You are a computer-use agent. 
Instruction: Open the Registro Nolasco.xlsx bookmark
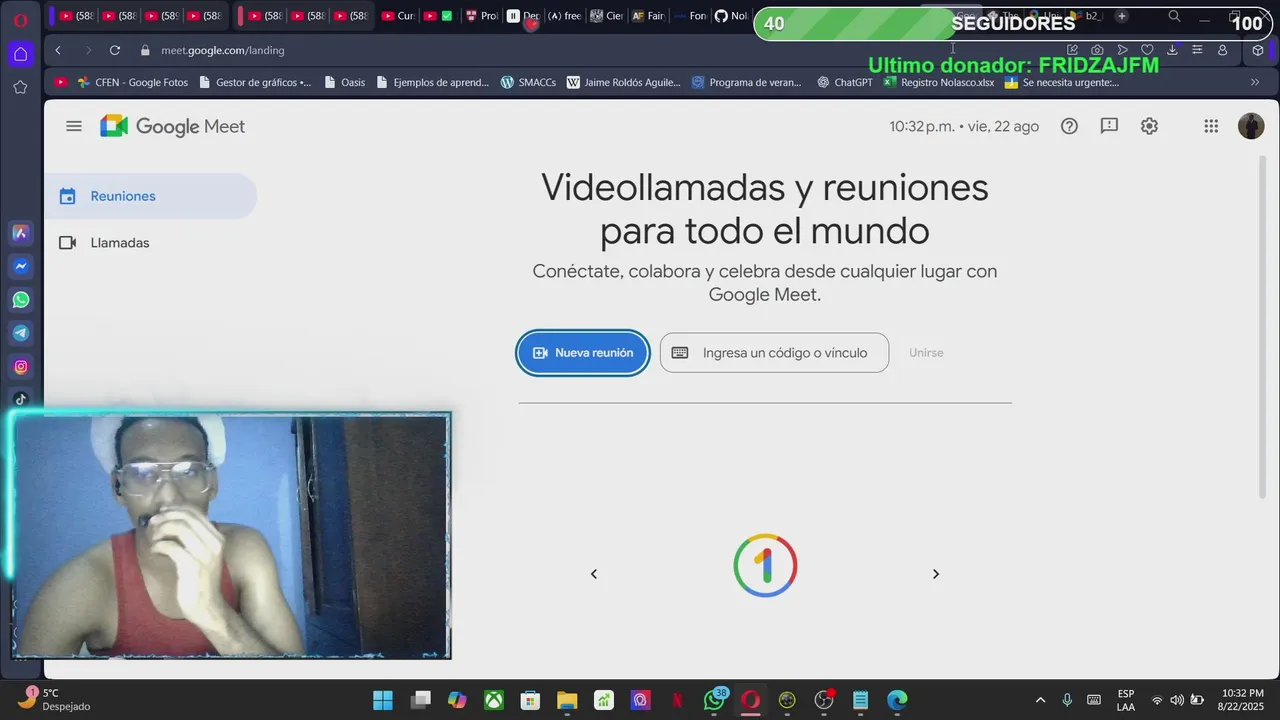(939, 82)
